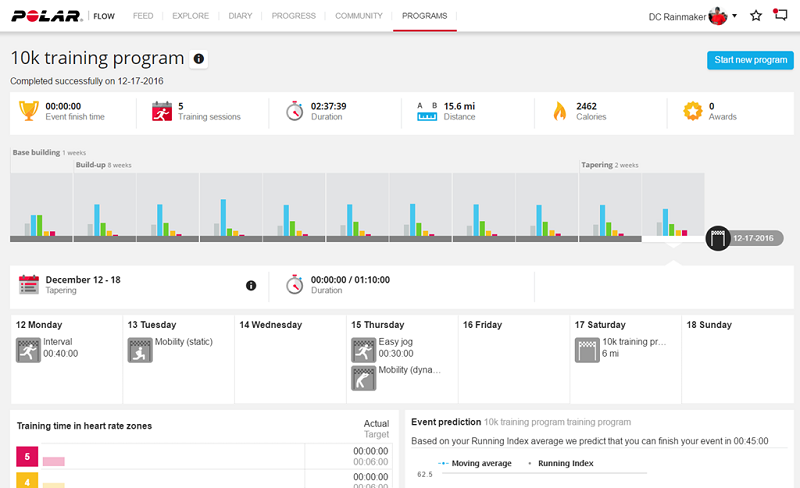This screenshot has height=488, width=800.
Task: Click heart rate zone 4 swatch
Action: pos(27,480)
